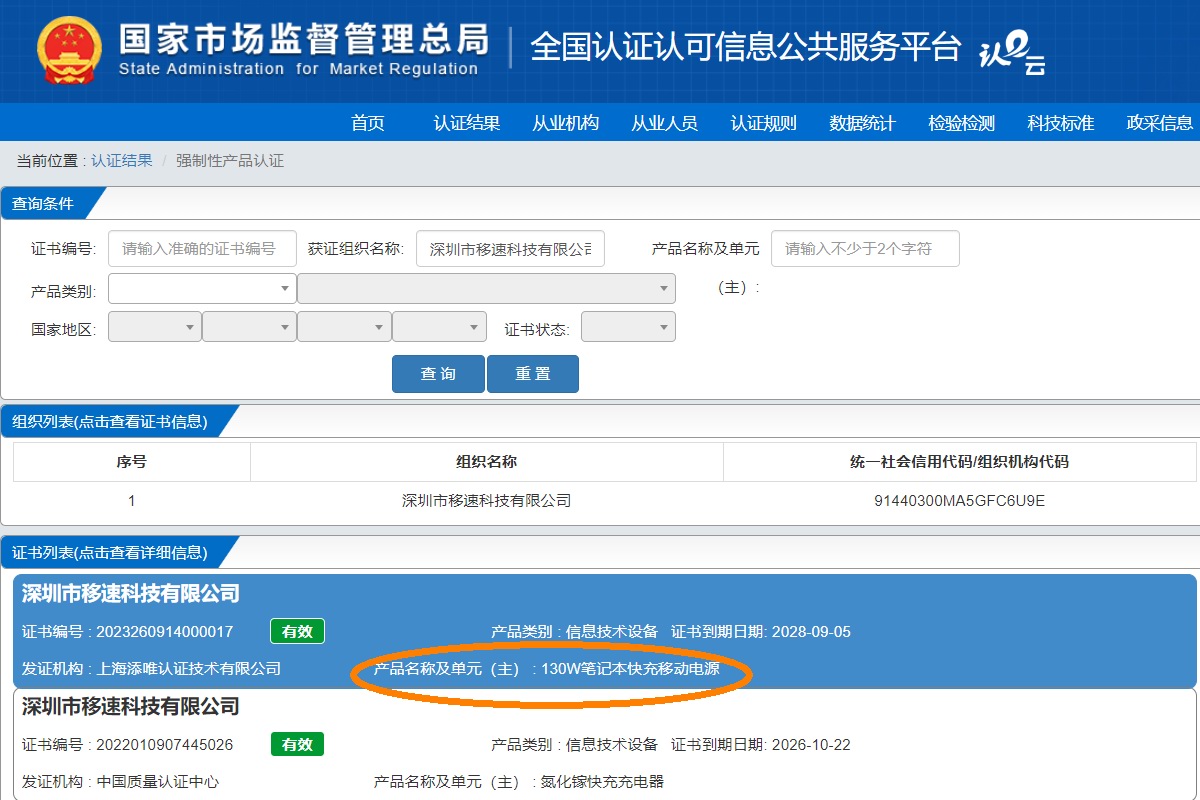
Task: Click the 强制性产品认证 breadcrumb text
Action: click(x=230, y=160)
